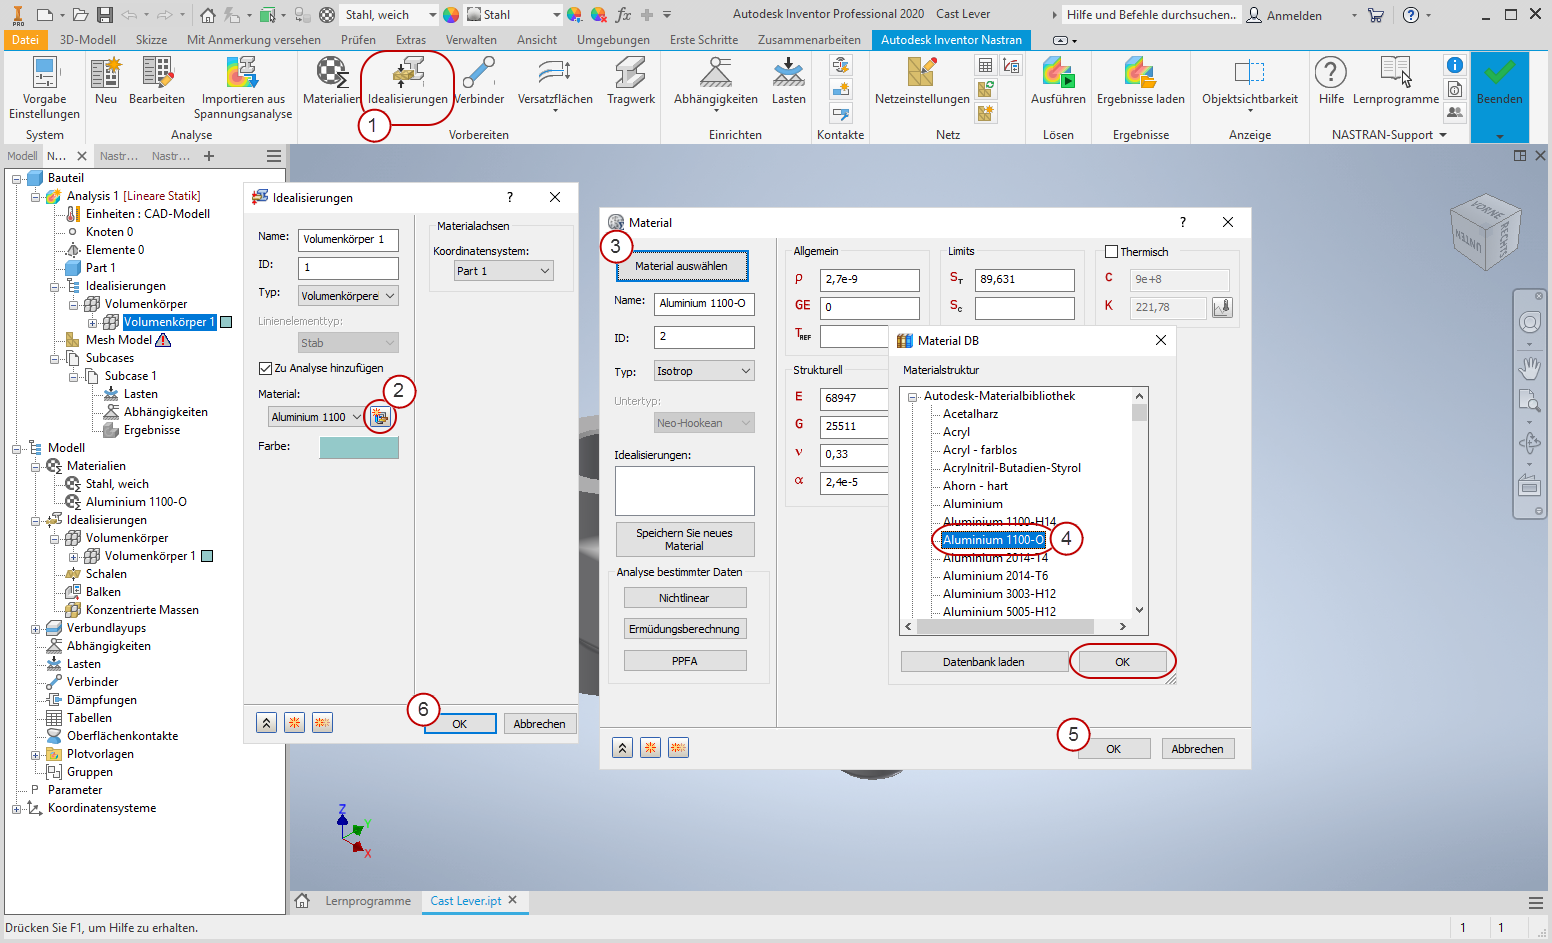Image resolution: width=1552 pixels, height=943 pixels.
Task: Click the Name field containing Volumenkörper 1
Action: (348, 240)
